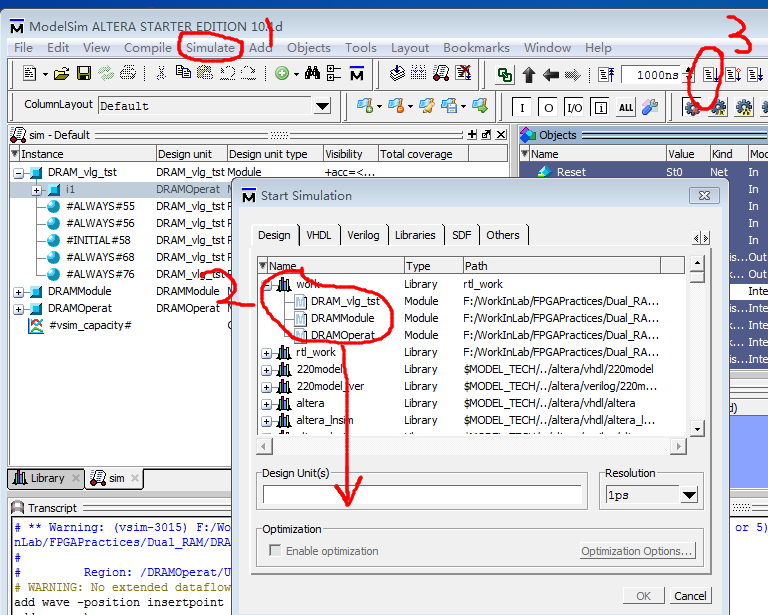Open the Compile menu

[147, 47]
